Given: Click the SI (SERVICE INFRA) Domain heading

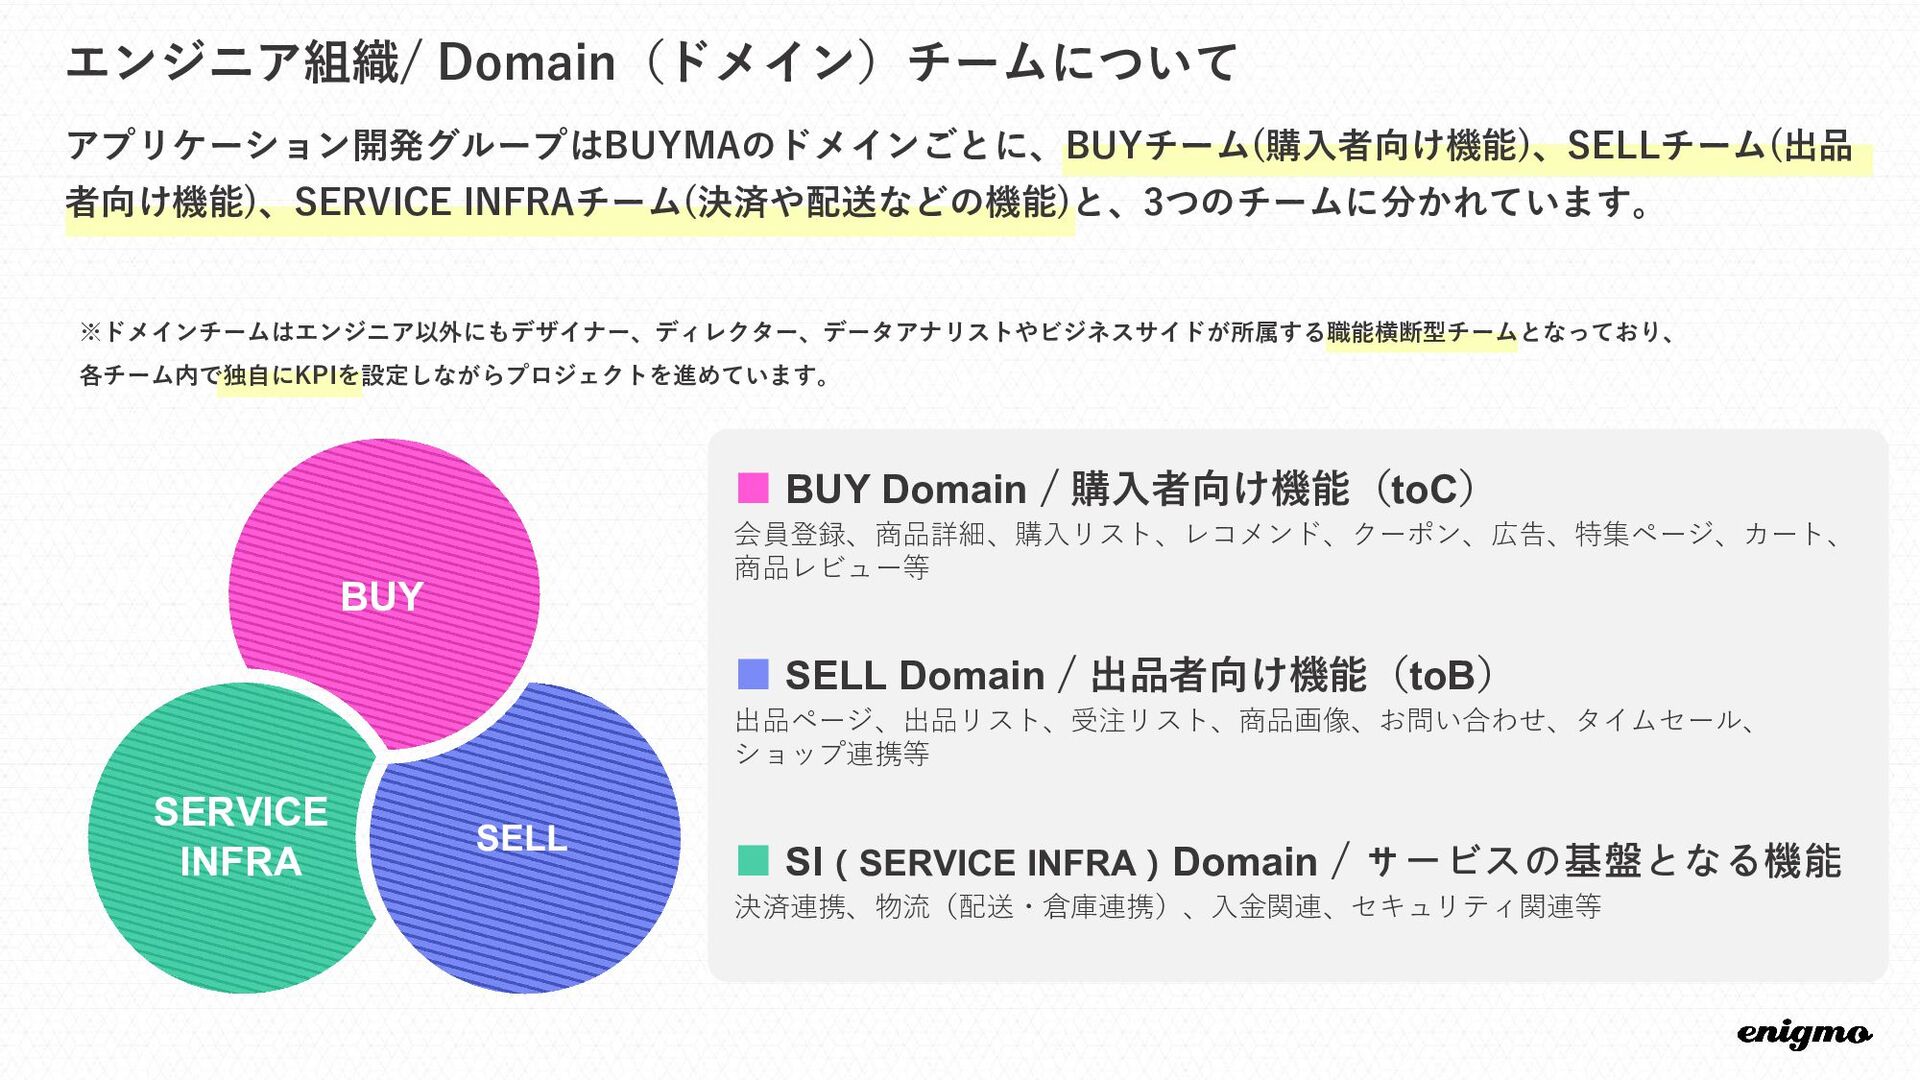Looking at the screenshot, I should [x=1313, y=861].
